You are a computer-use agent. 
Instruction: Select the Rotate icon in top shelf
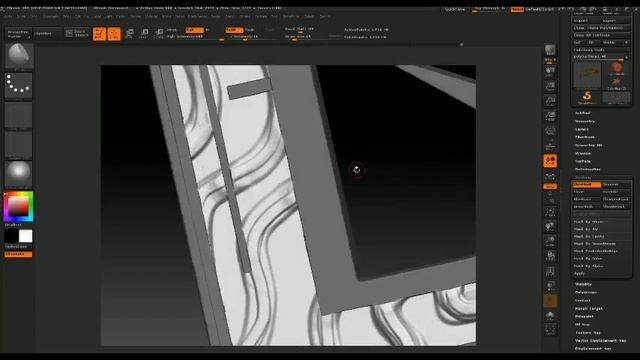click(159, 33)
